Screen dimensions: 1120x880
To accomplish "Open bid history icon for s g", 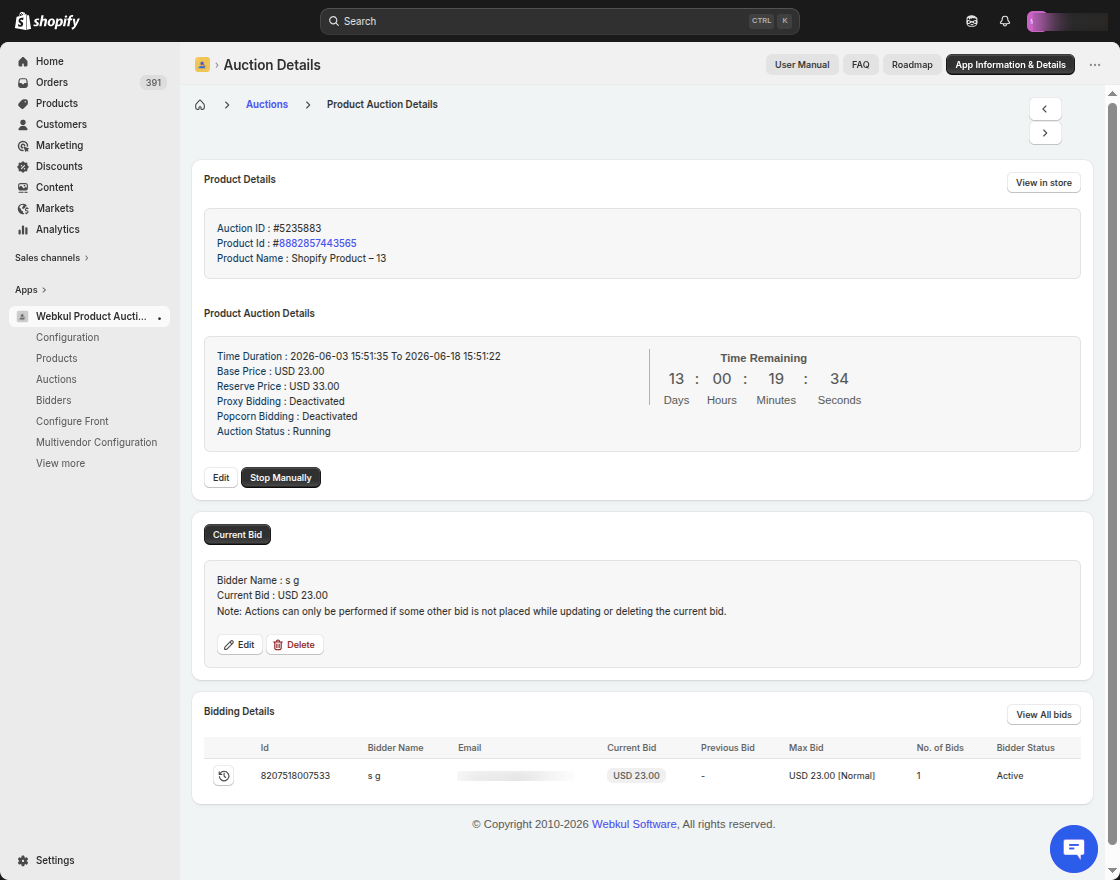I will coord(224,776).
